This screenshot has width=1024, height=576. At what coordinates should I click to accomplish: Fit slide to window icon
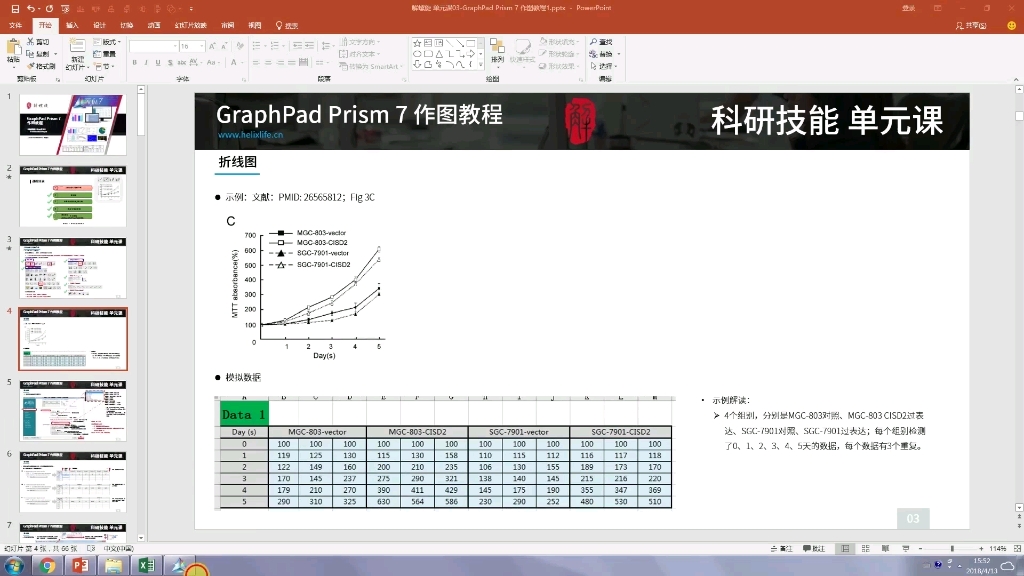click(x=1017, y=549)
